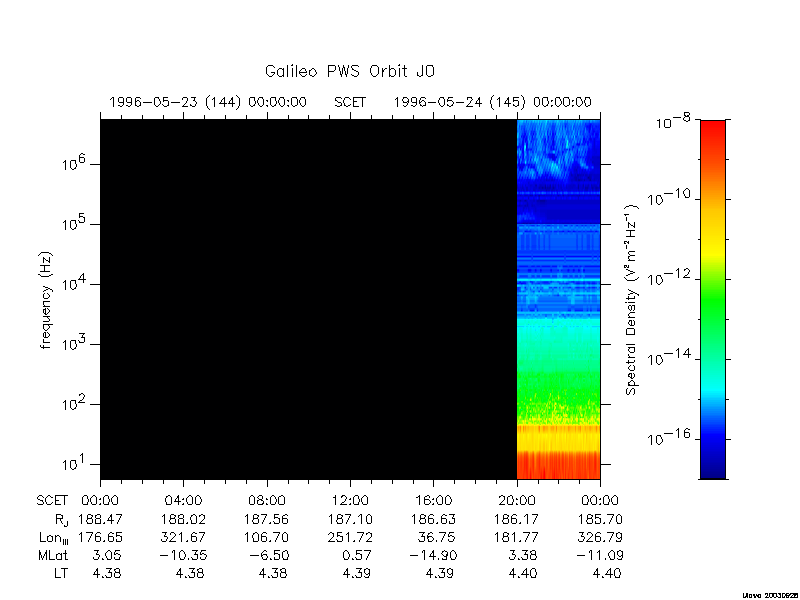Click the 10^1 frequency tick label
Screen dimensions: 800x600
pyautogui.click(x=74, y=463)
